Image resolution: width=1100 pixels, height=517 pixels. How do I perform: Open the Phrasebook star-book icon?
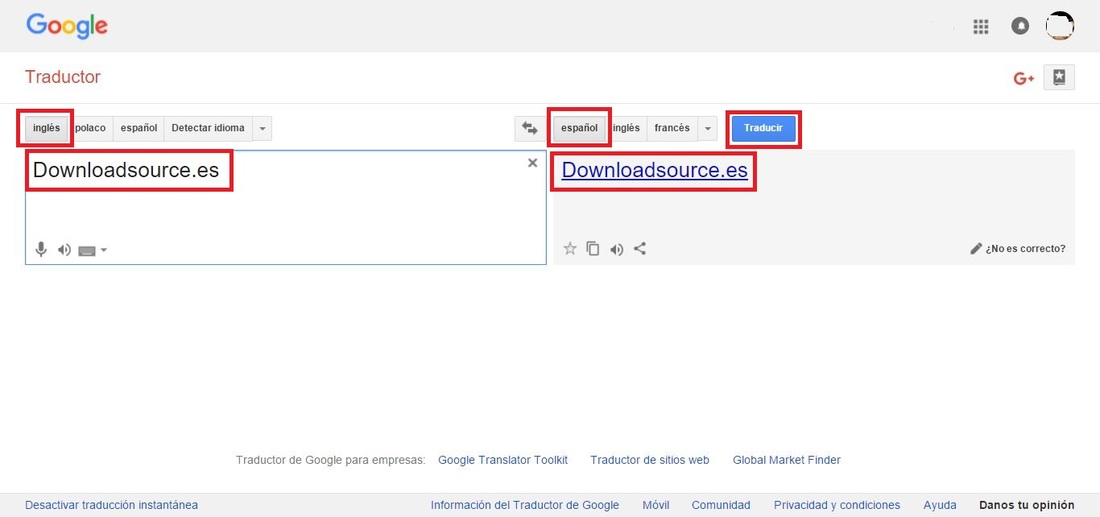[1059, 78]
